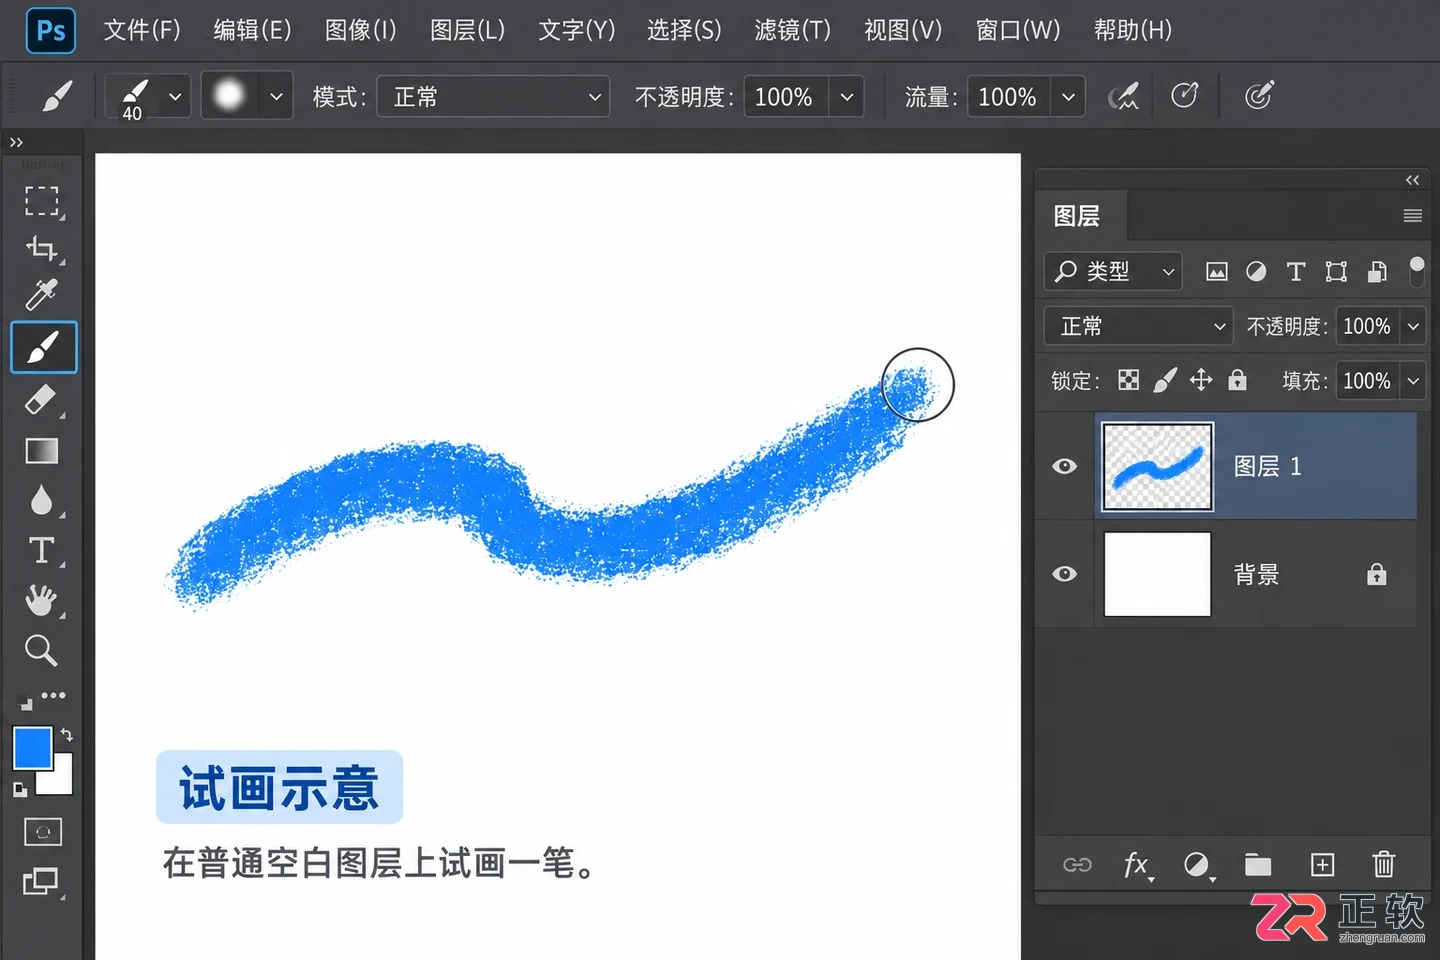Image resolution: width=1440 pixels, height=960 pixels.
Task: Toggle lock image pixels brush icon
Action: [x=1165, y=380]
